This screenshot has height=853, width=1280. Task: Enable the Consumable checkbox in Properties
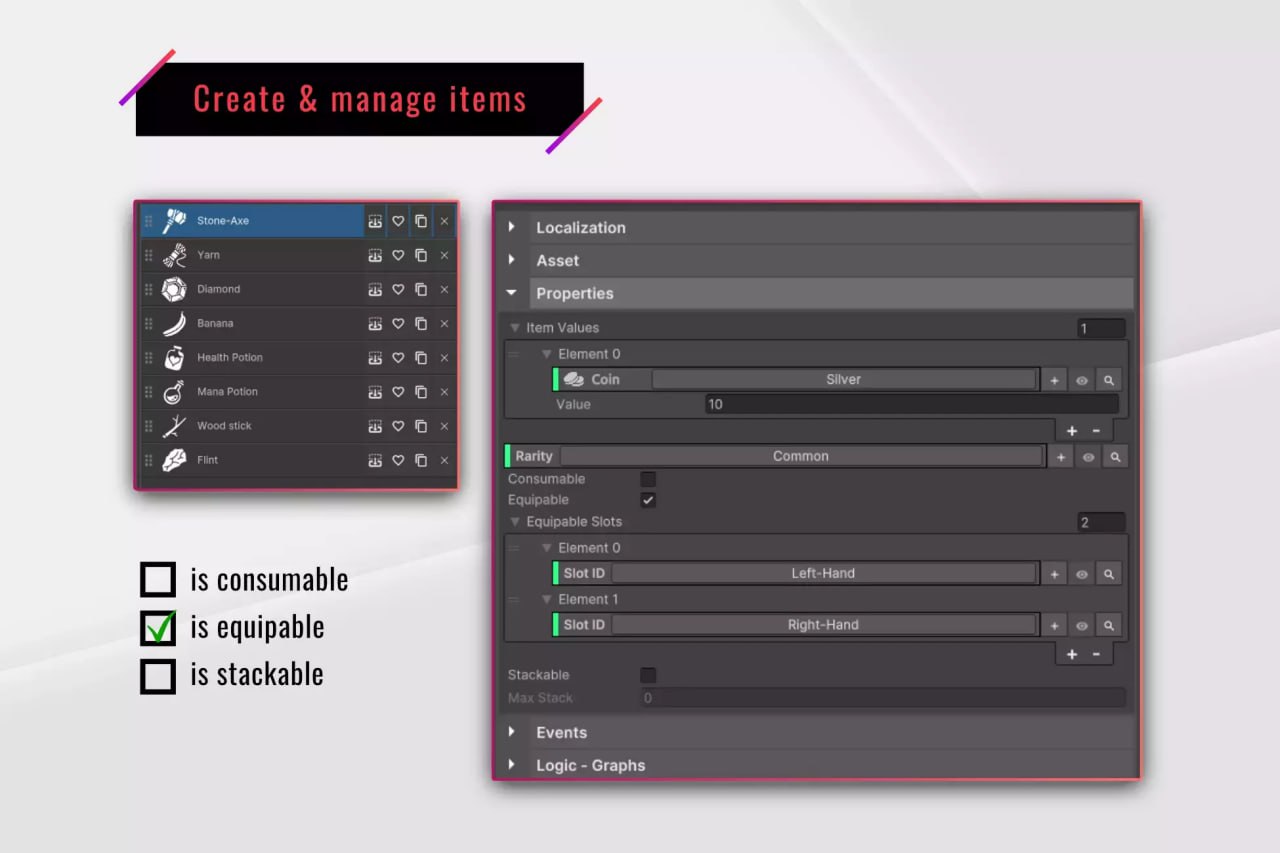[x=648, y=479]
